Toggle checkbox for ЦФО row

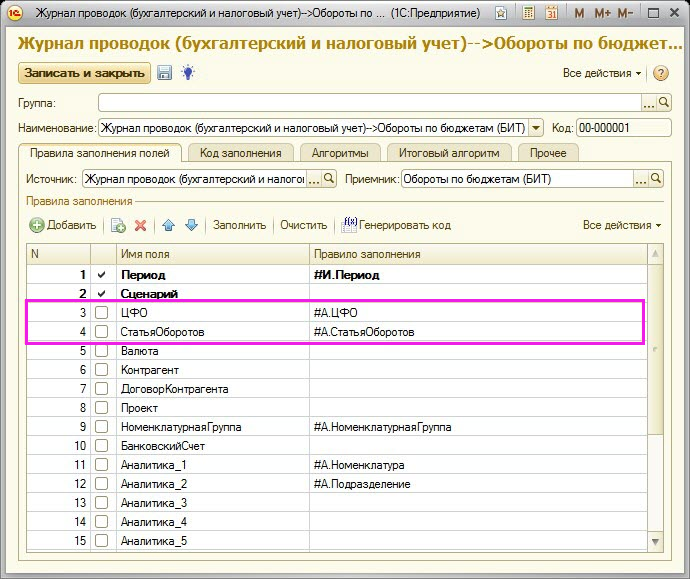[101, 313]
